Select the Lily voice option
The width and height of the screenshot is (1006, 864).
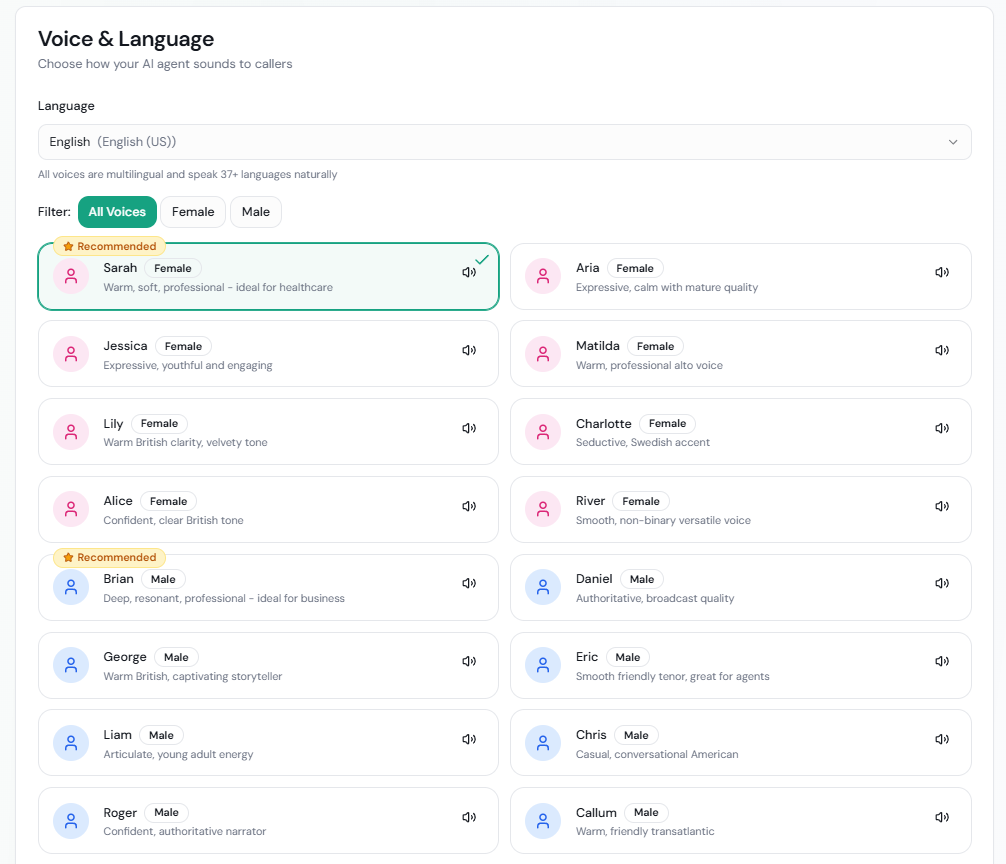click(268, 431)
